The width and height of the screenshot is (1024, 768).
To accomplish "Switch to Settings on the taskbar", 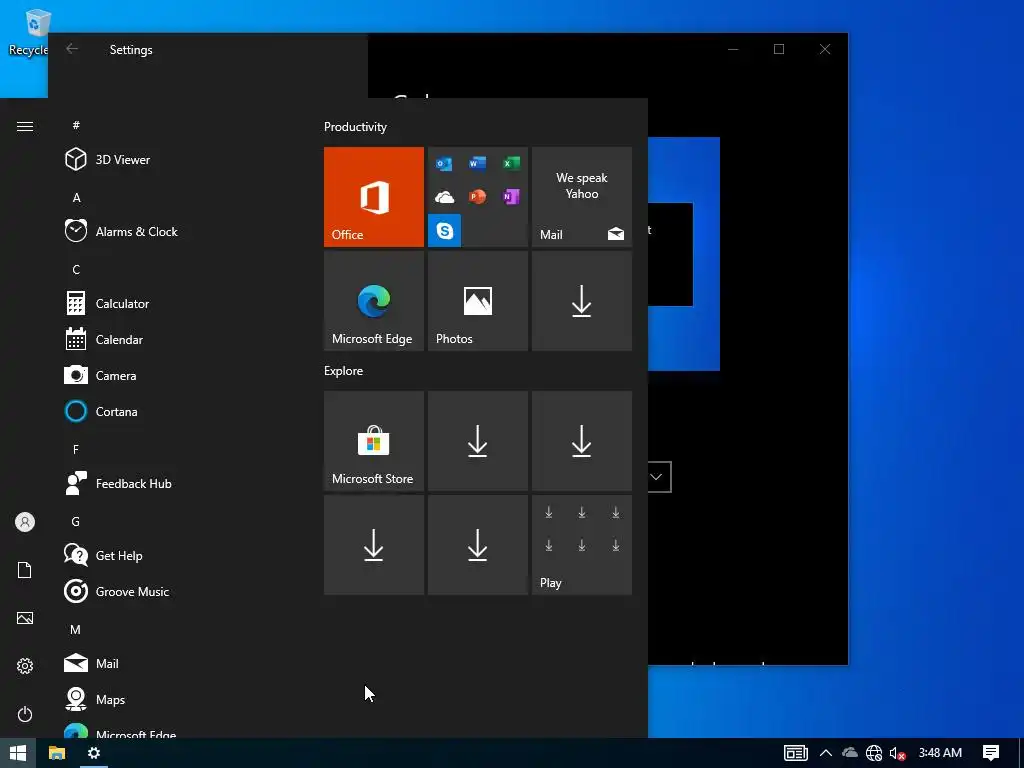I will click(94, 753).
